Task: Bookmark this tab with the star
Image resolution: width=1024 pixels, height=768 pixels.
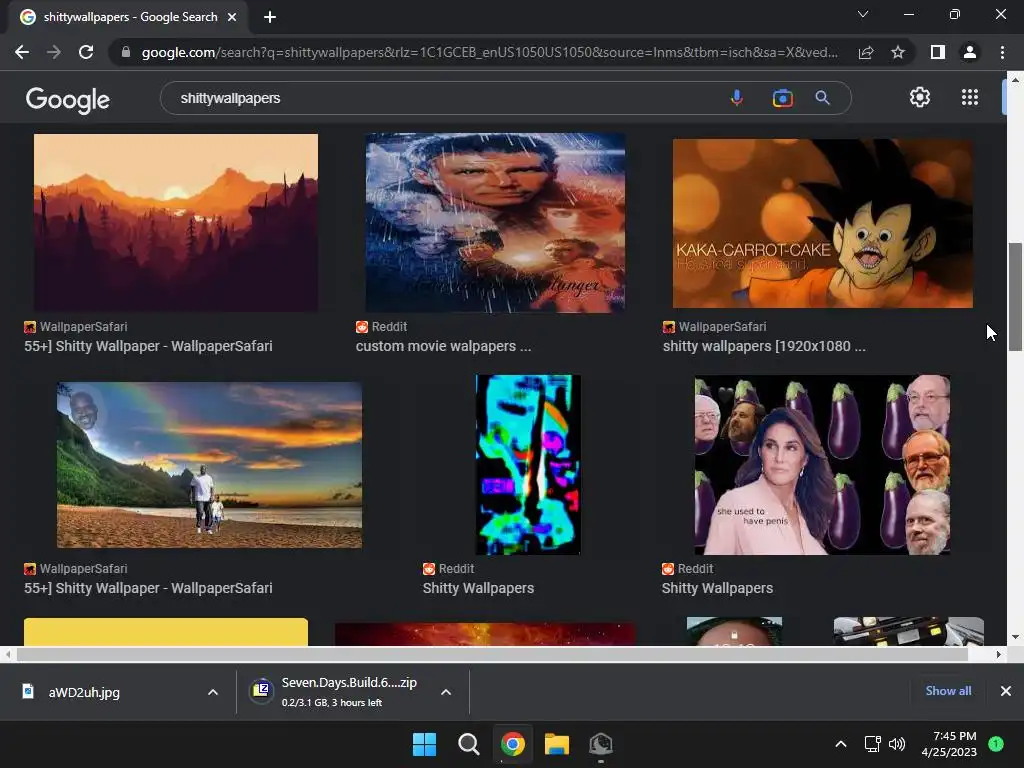Action: tap(898, 52)
